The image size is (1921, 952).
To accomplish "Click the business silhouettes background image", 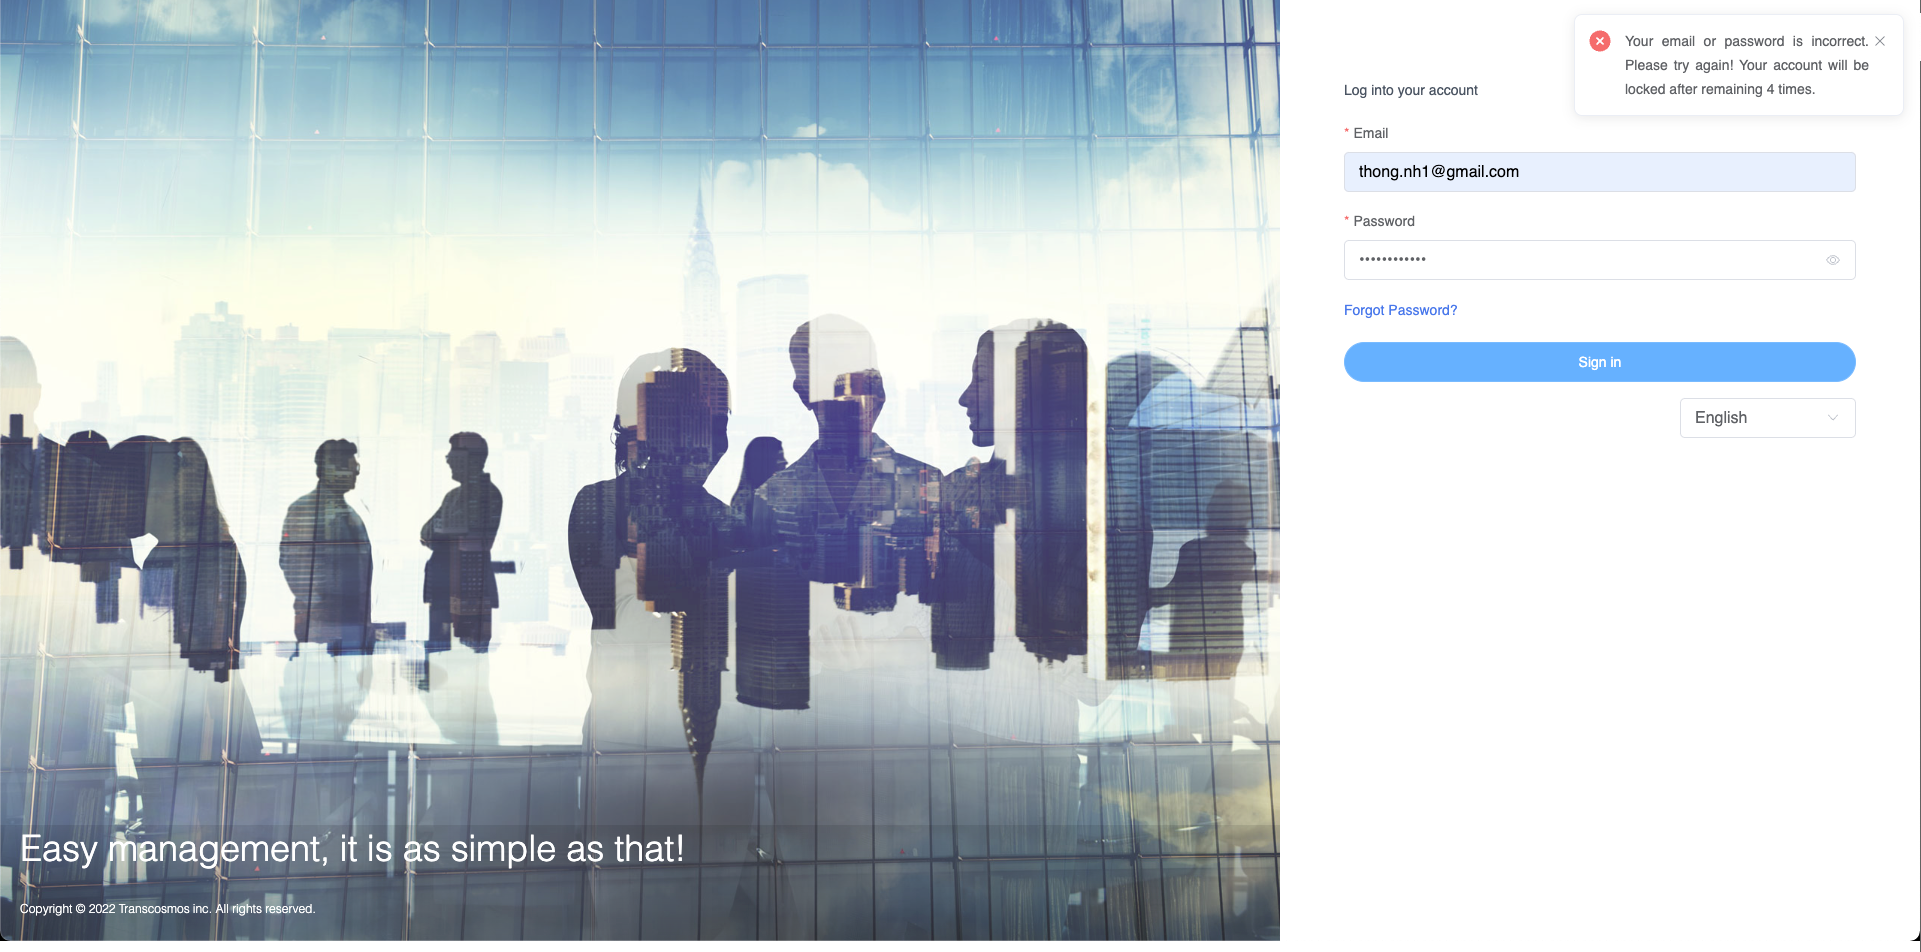I will coord(640,450).
